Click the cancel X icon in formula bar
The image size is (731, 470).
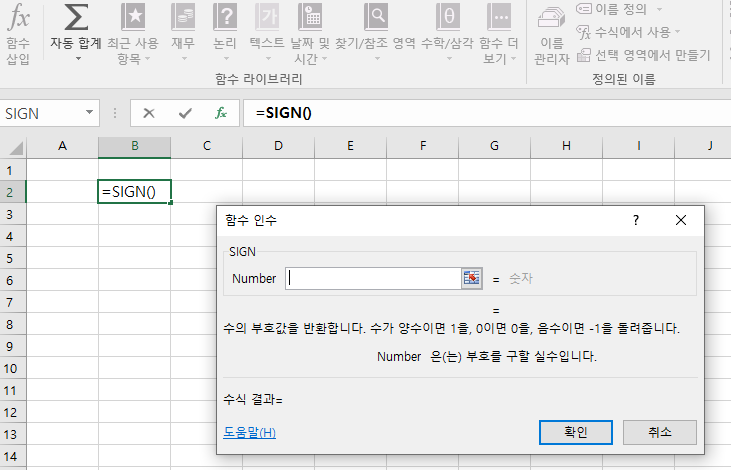[x=149, y=113]
